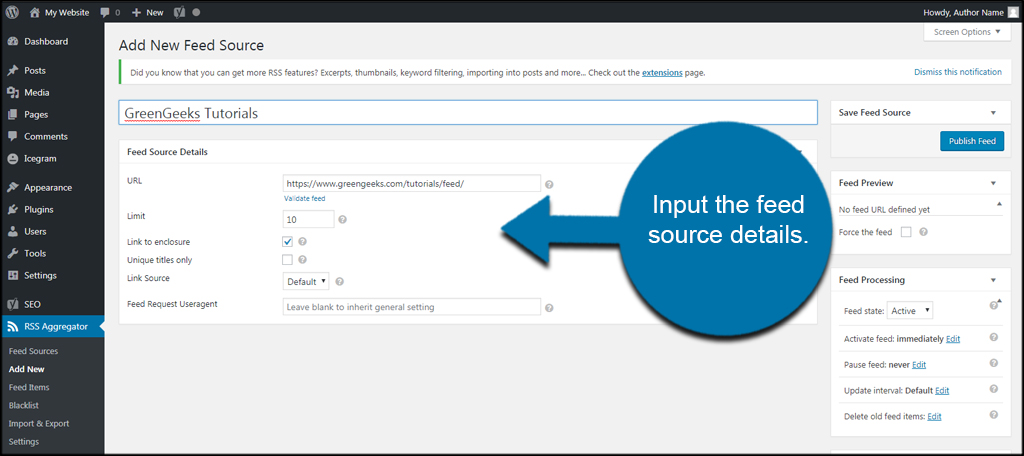
Task: Click the feed title field GreenGeeks Tutorials
Action: pos(468,112)
